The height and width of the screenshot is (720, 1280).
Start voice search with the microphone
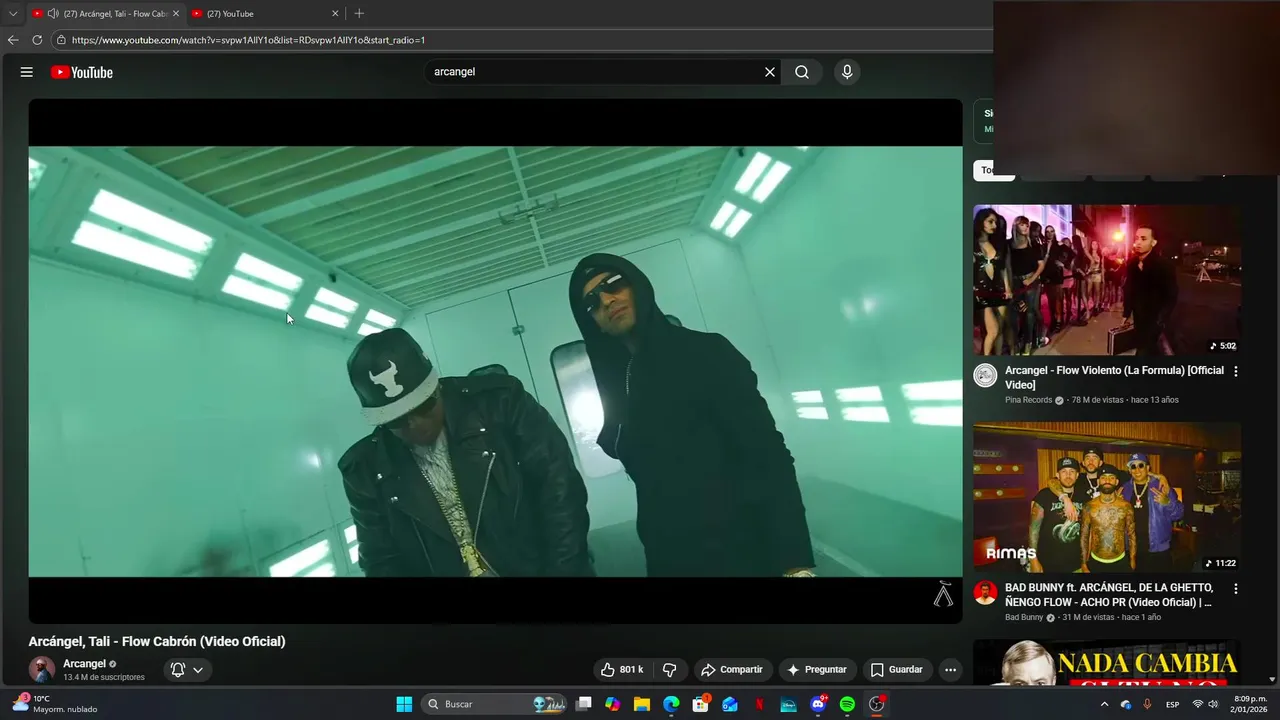(847, 72)
